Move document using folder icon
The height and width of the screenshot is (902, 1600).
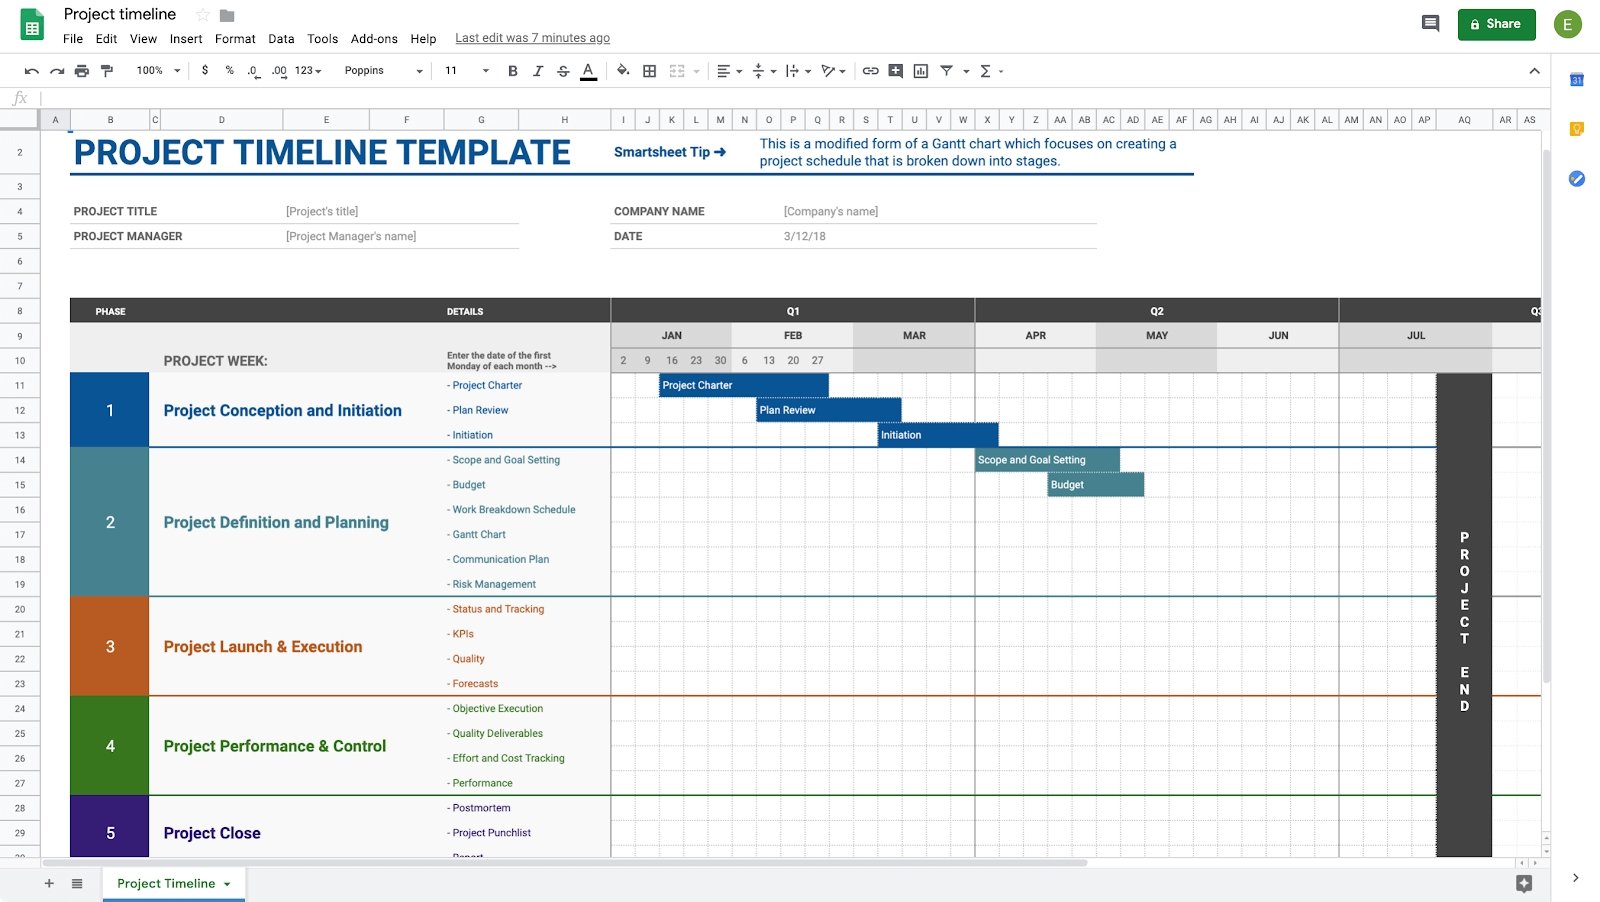tap(227, 15)
